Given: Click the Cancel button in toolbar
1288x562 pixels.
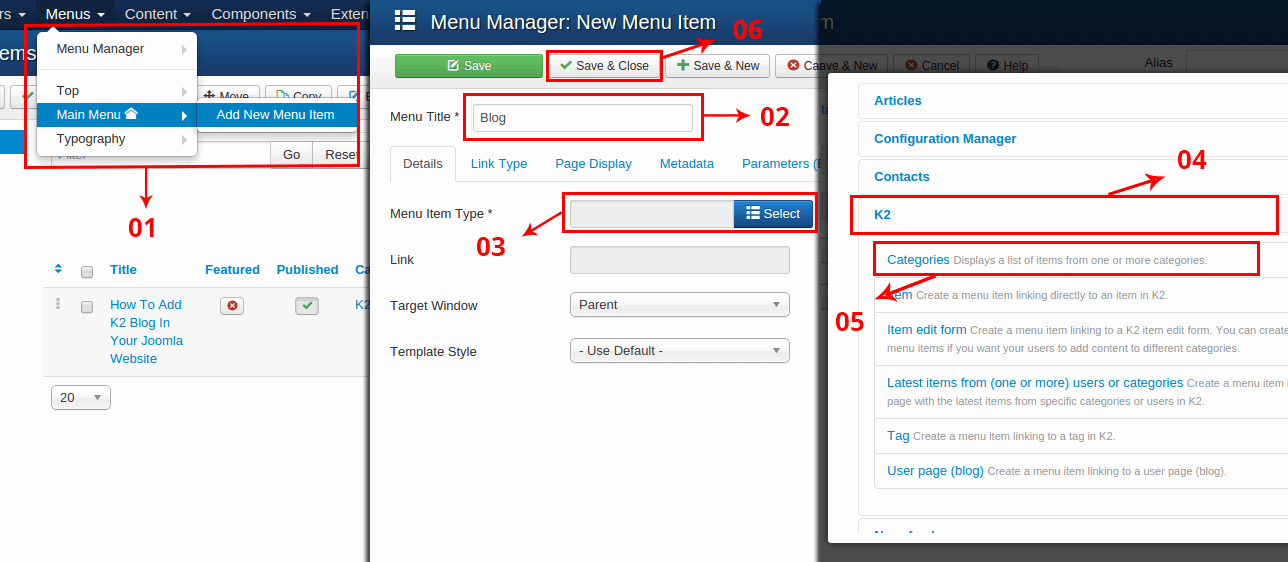Looking at the screenshot, I should 932,66.
